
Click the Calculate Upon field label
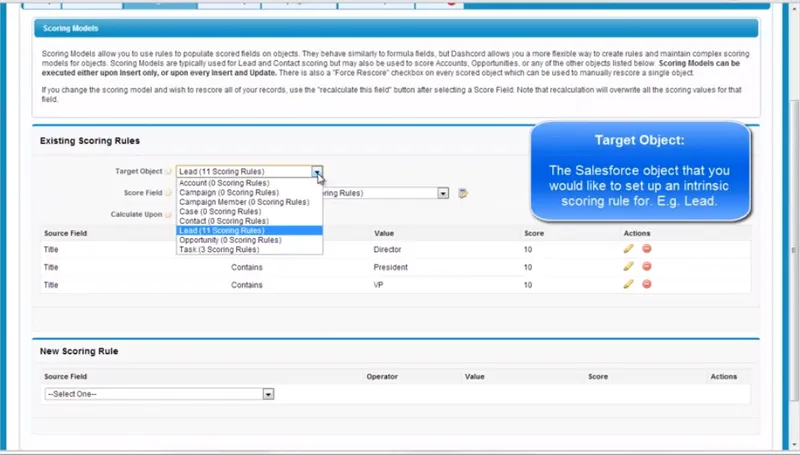(136, 214)
